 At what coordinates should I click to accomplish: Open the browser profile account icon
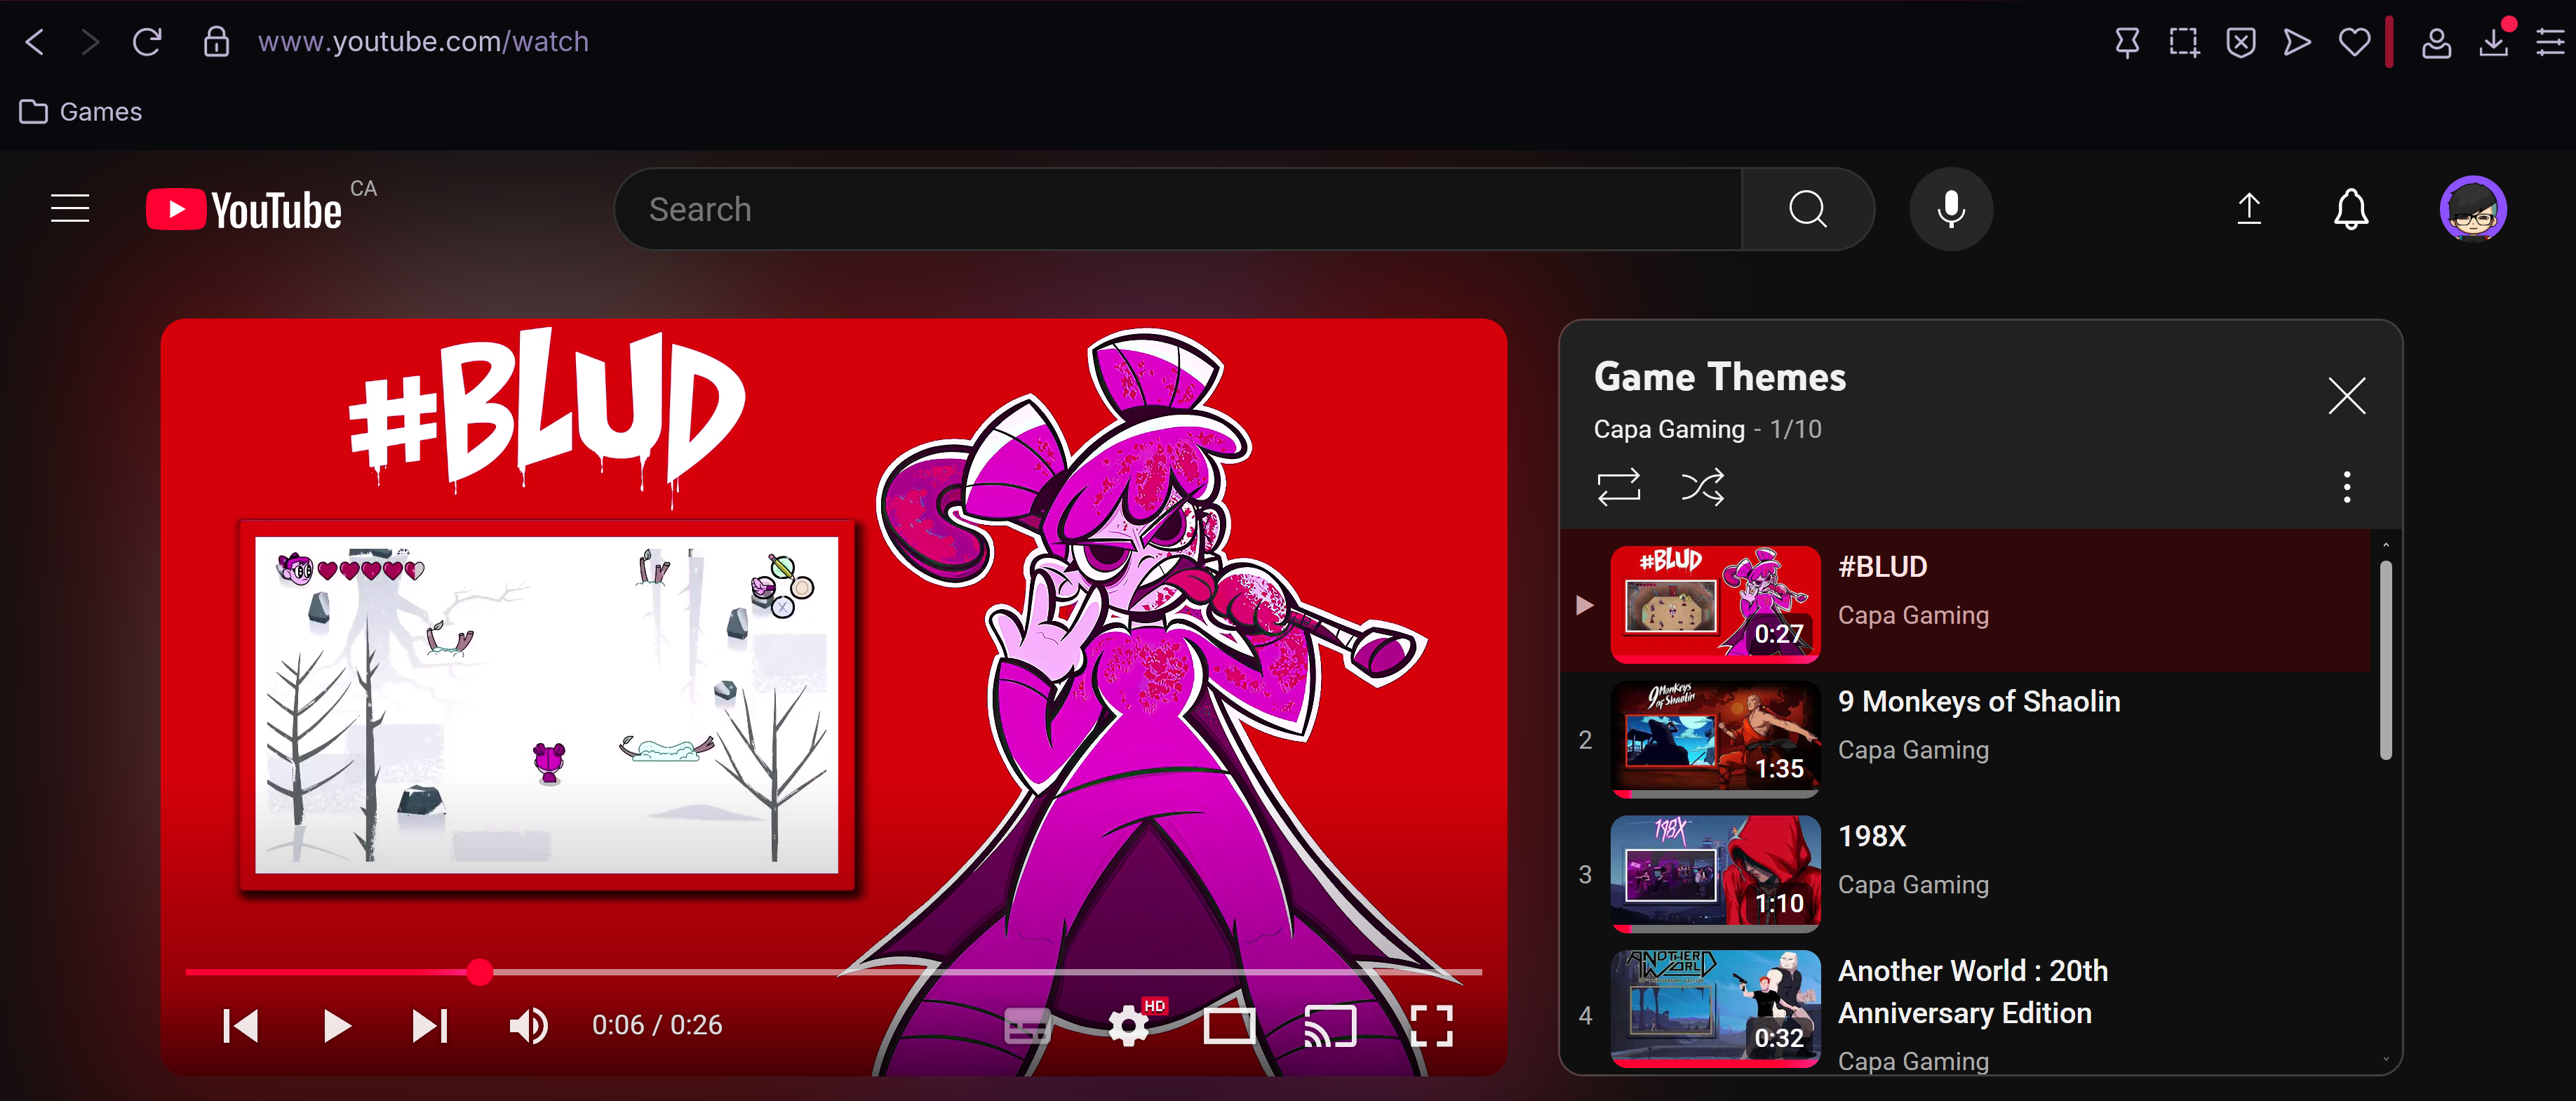click(x=2436, y=43)
